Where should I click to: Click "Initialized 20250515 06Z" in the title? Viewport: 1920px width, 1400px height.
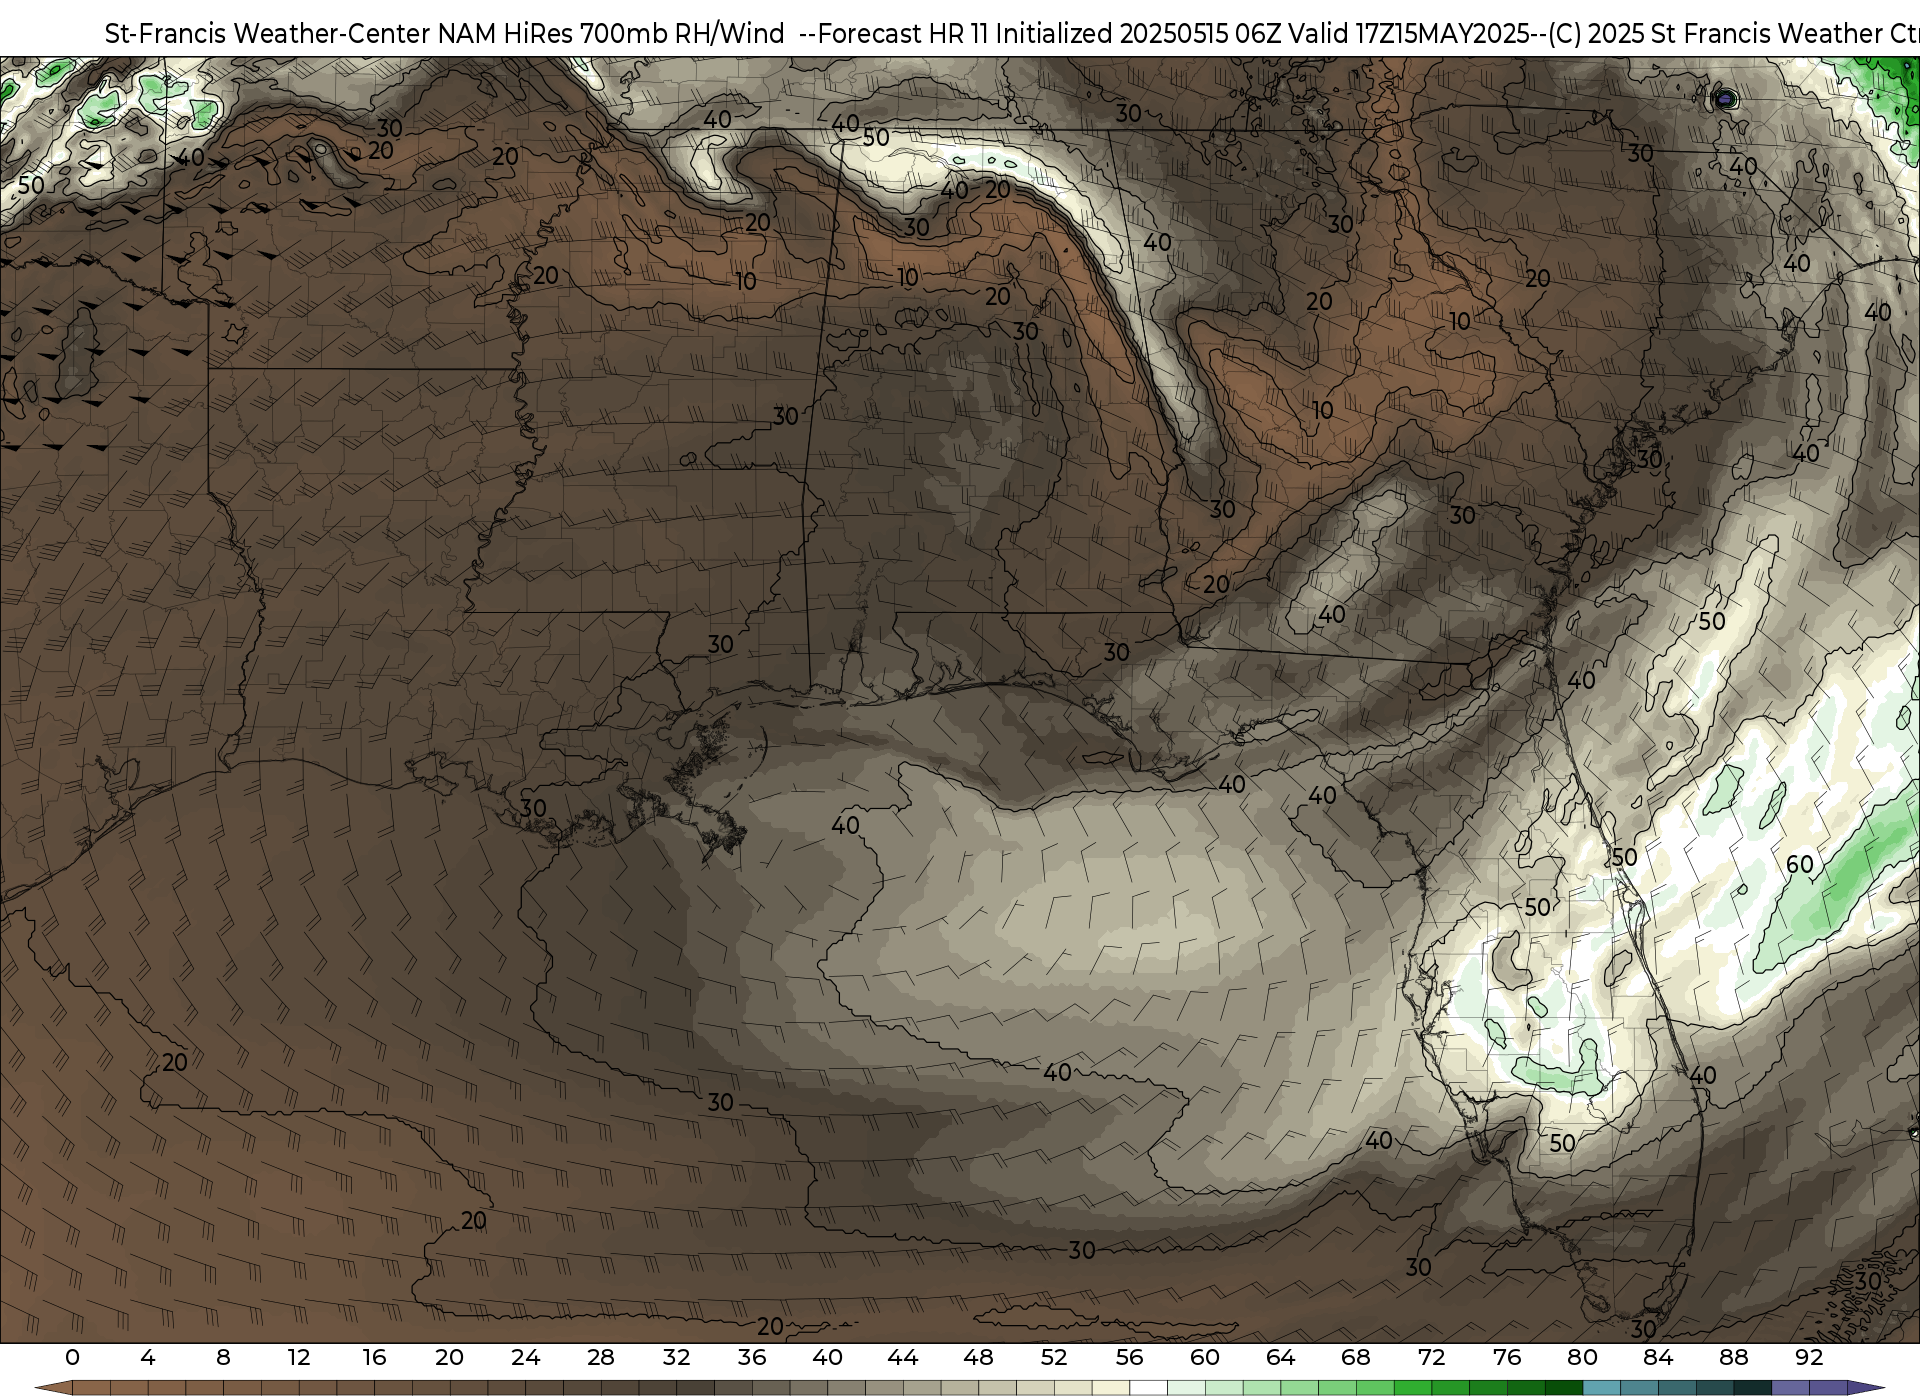pos(1137,34)
